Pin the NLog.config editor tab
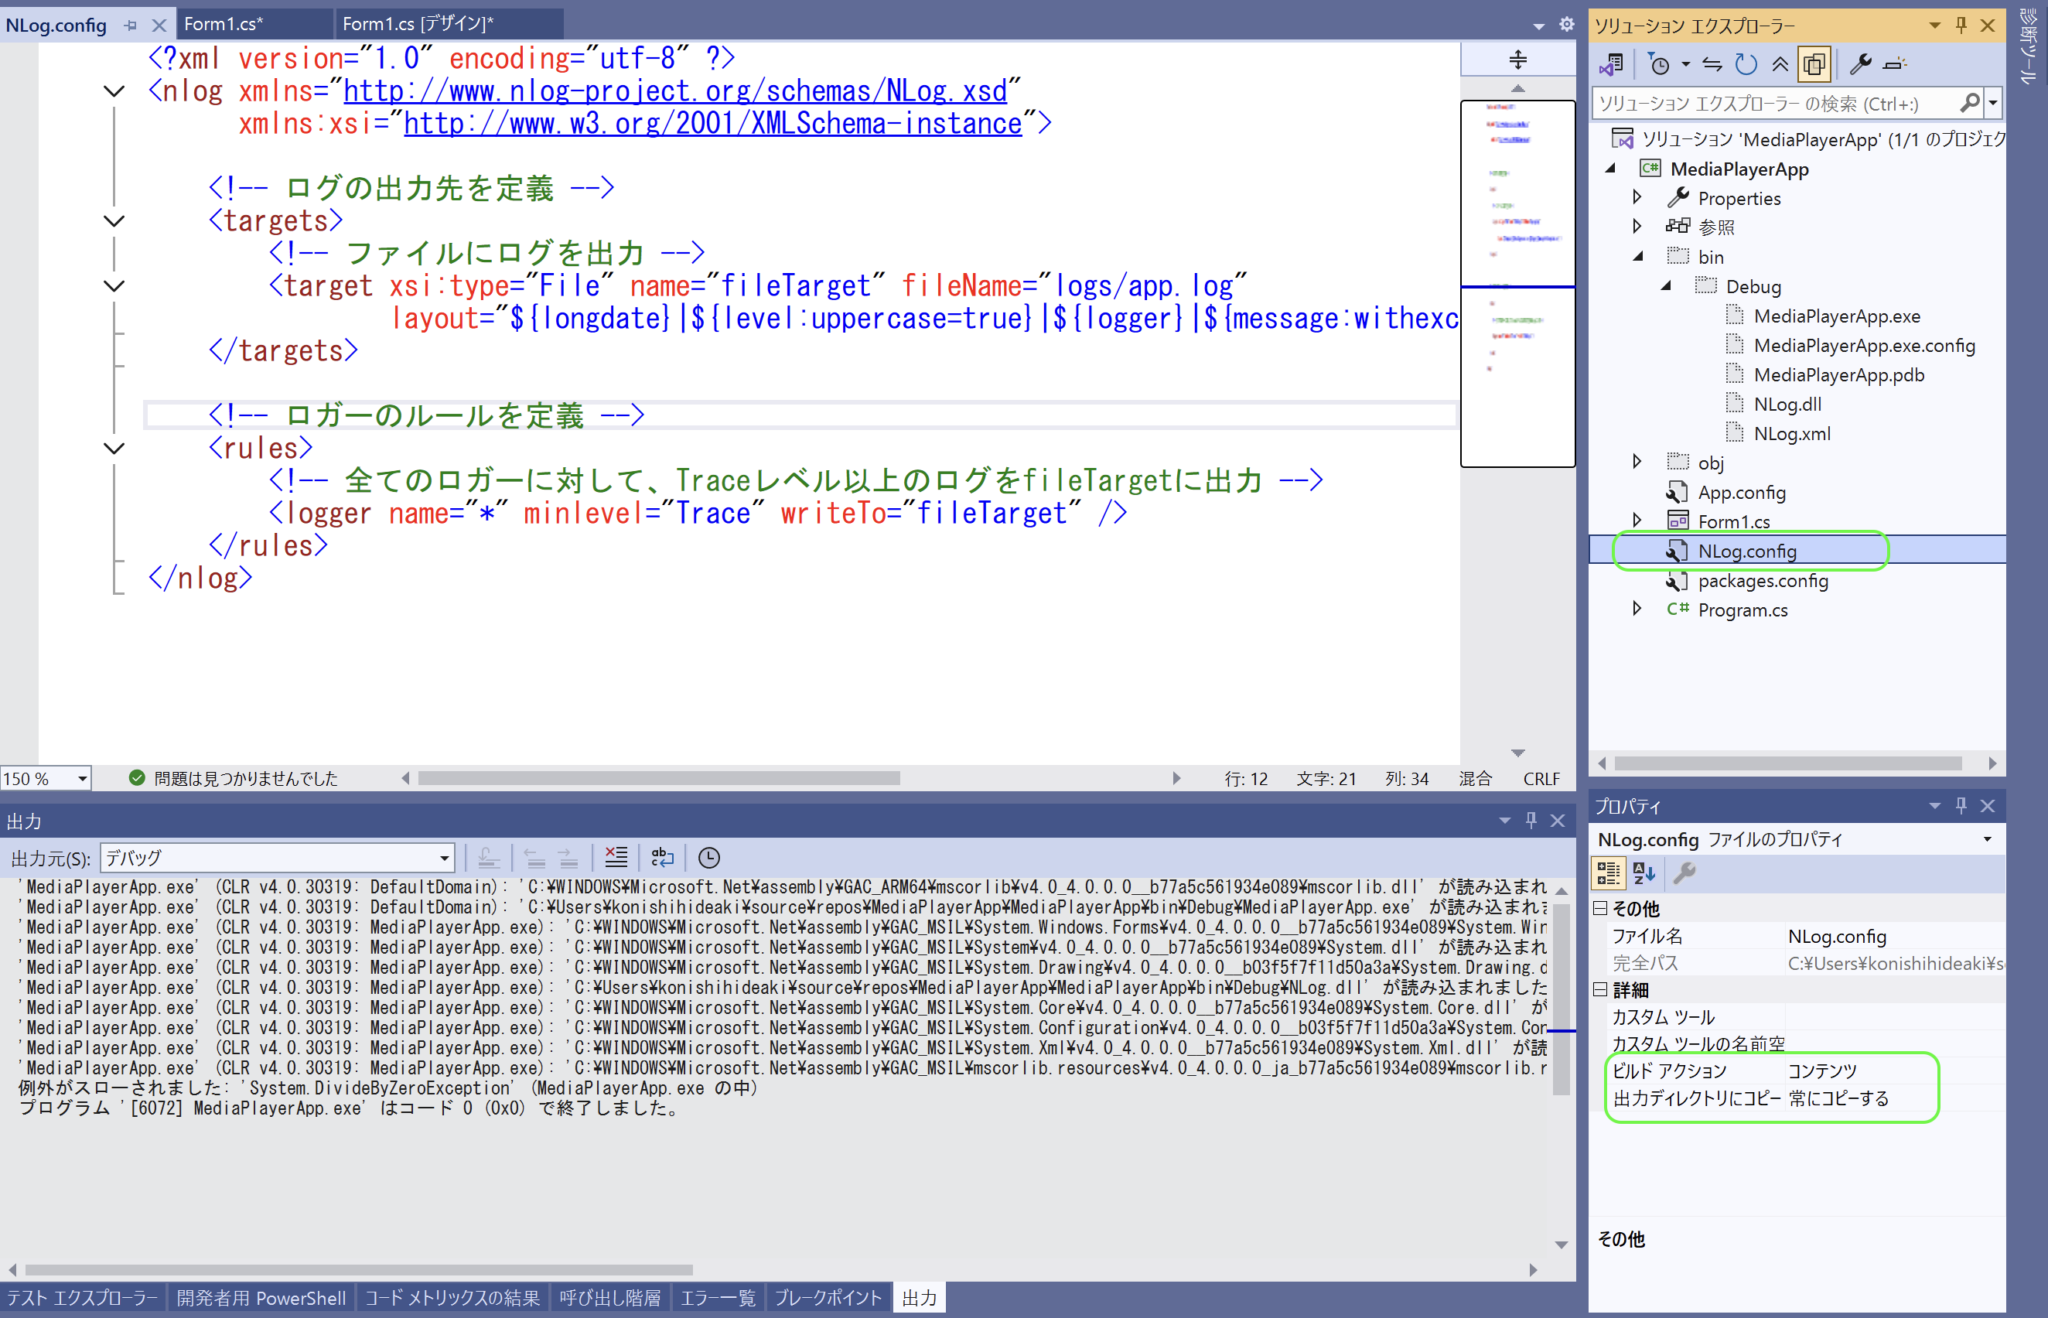This screenshot has width=2048, height=1318. pos(131,25)
